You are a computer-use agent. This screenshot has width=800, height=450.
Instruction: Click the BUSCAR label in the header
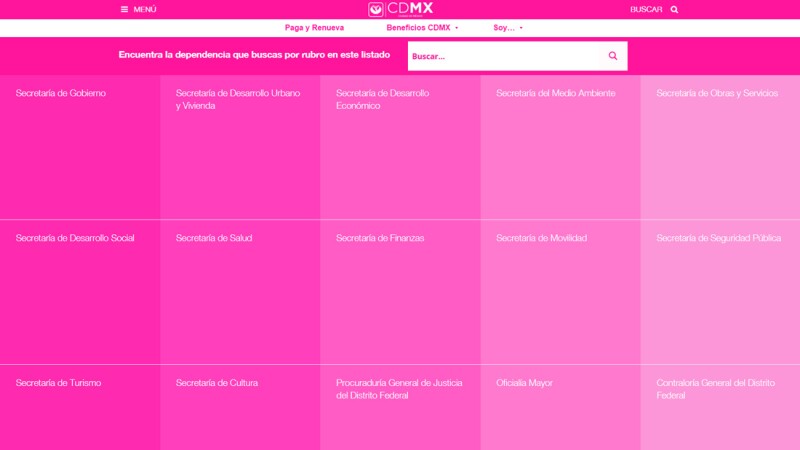[646, 9]
